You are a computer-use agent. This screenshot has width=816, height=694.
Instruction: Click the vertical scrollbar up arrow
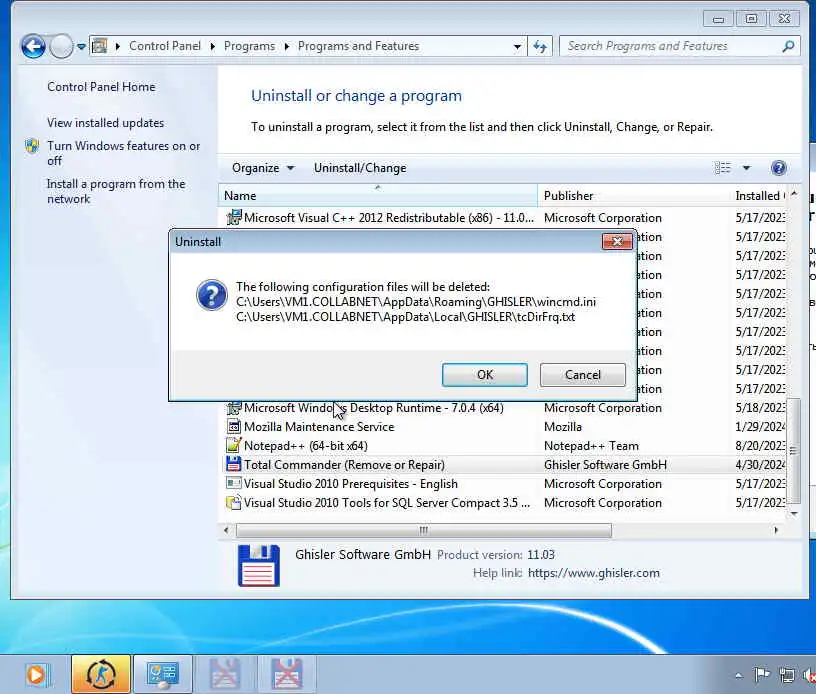tap(794, 194)
